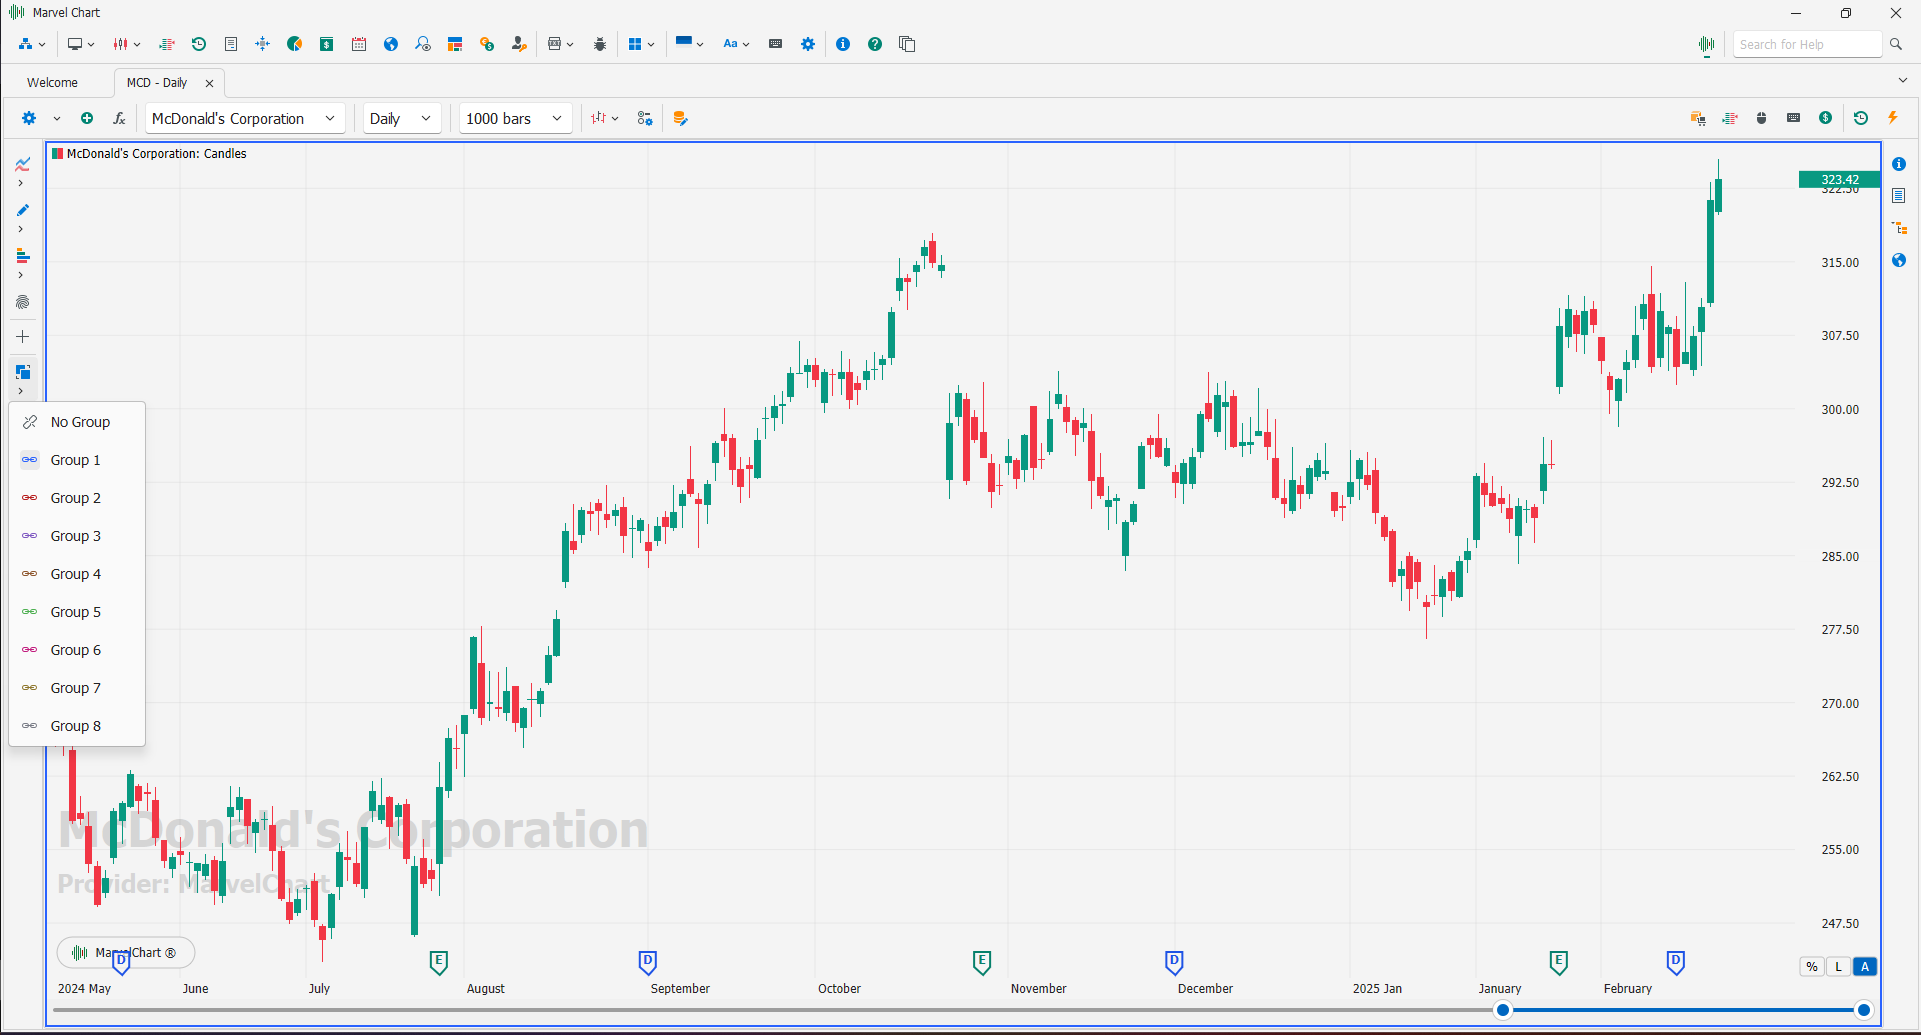Open the McDonald's Corporation symbol dropdown
Image resolution: width=1921 pixels, height=1035 pixels.
pyautogui.click(x=244, y=118)
